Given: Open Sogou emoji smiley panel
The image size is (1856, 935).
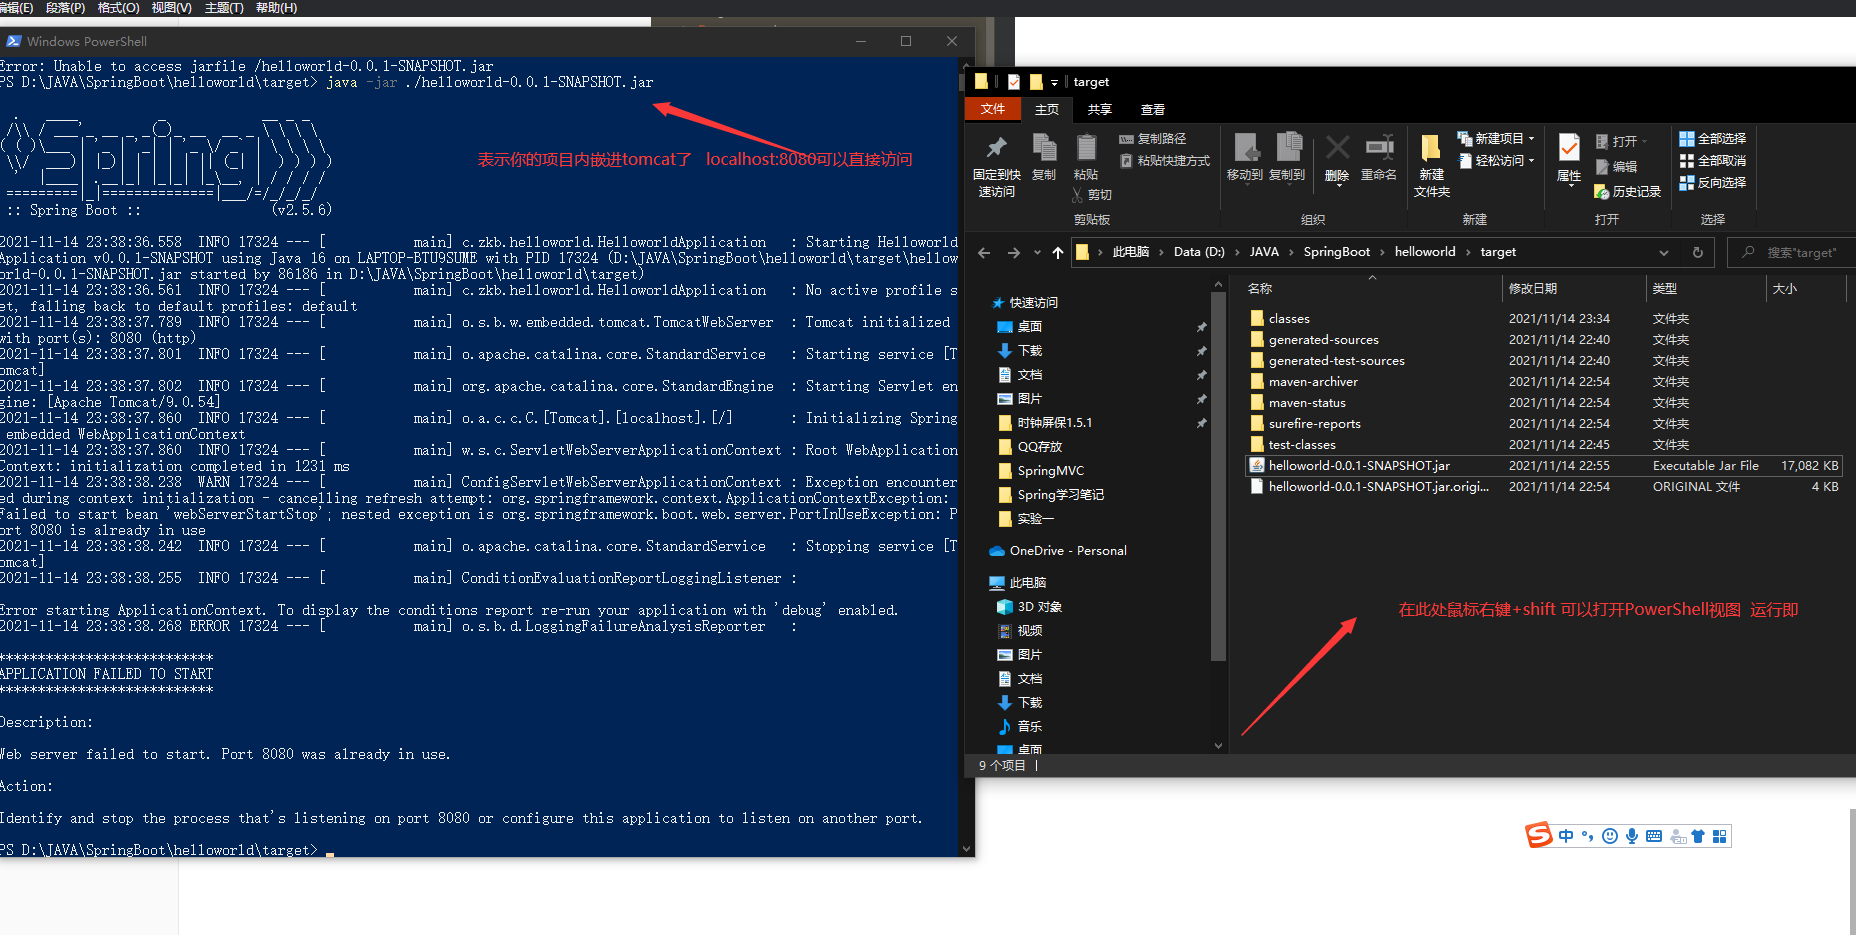Looking at the screenshot, I should click(1610, 836).
